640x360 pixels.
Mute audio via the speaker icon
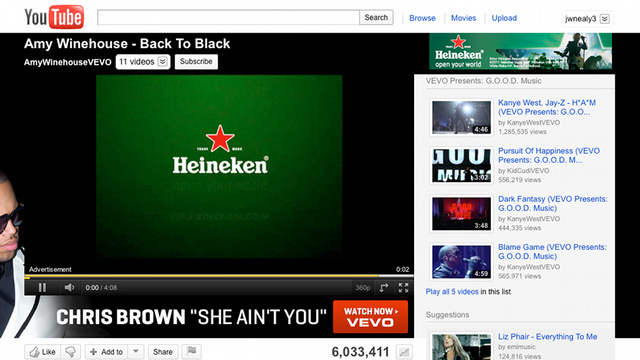69,288
